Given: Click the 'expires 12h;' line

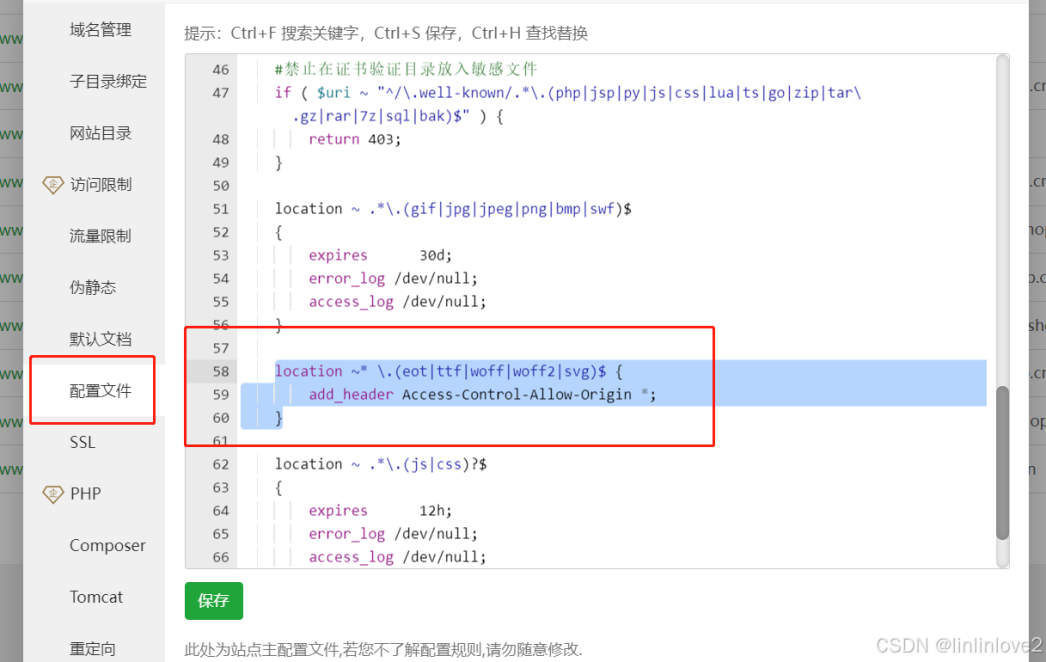Looking at the screenshot, I should click(380, 511).
